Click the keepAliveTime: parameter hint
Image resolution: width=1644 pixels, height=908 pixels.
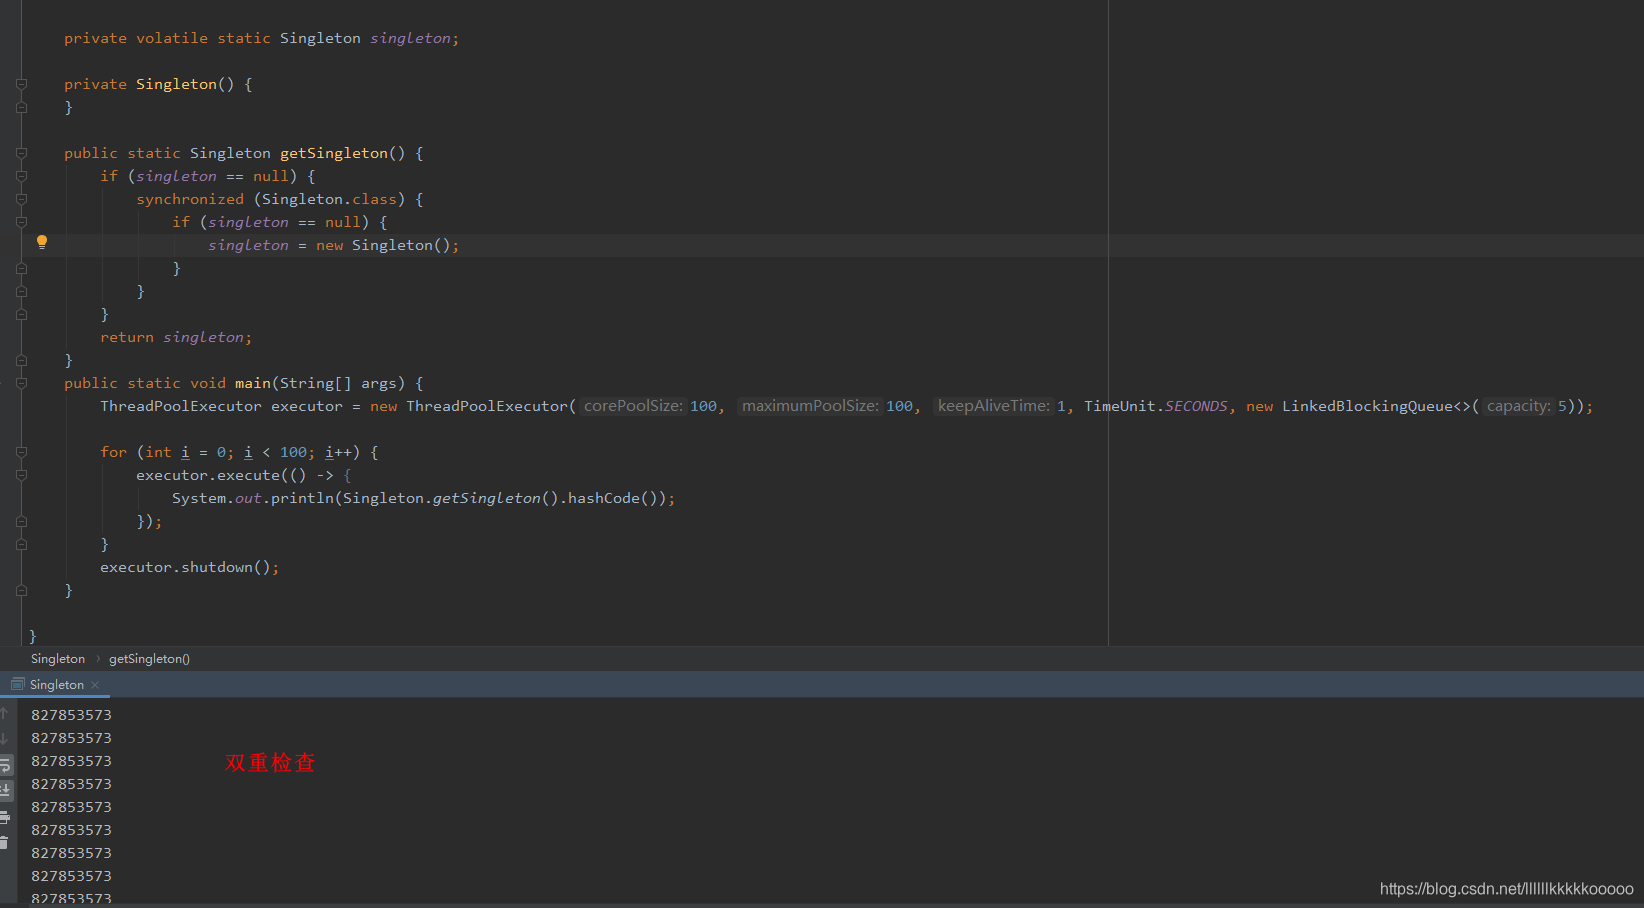click(993, 406)
